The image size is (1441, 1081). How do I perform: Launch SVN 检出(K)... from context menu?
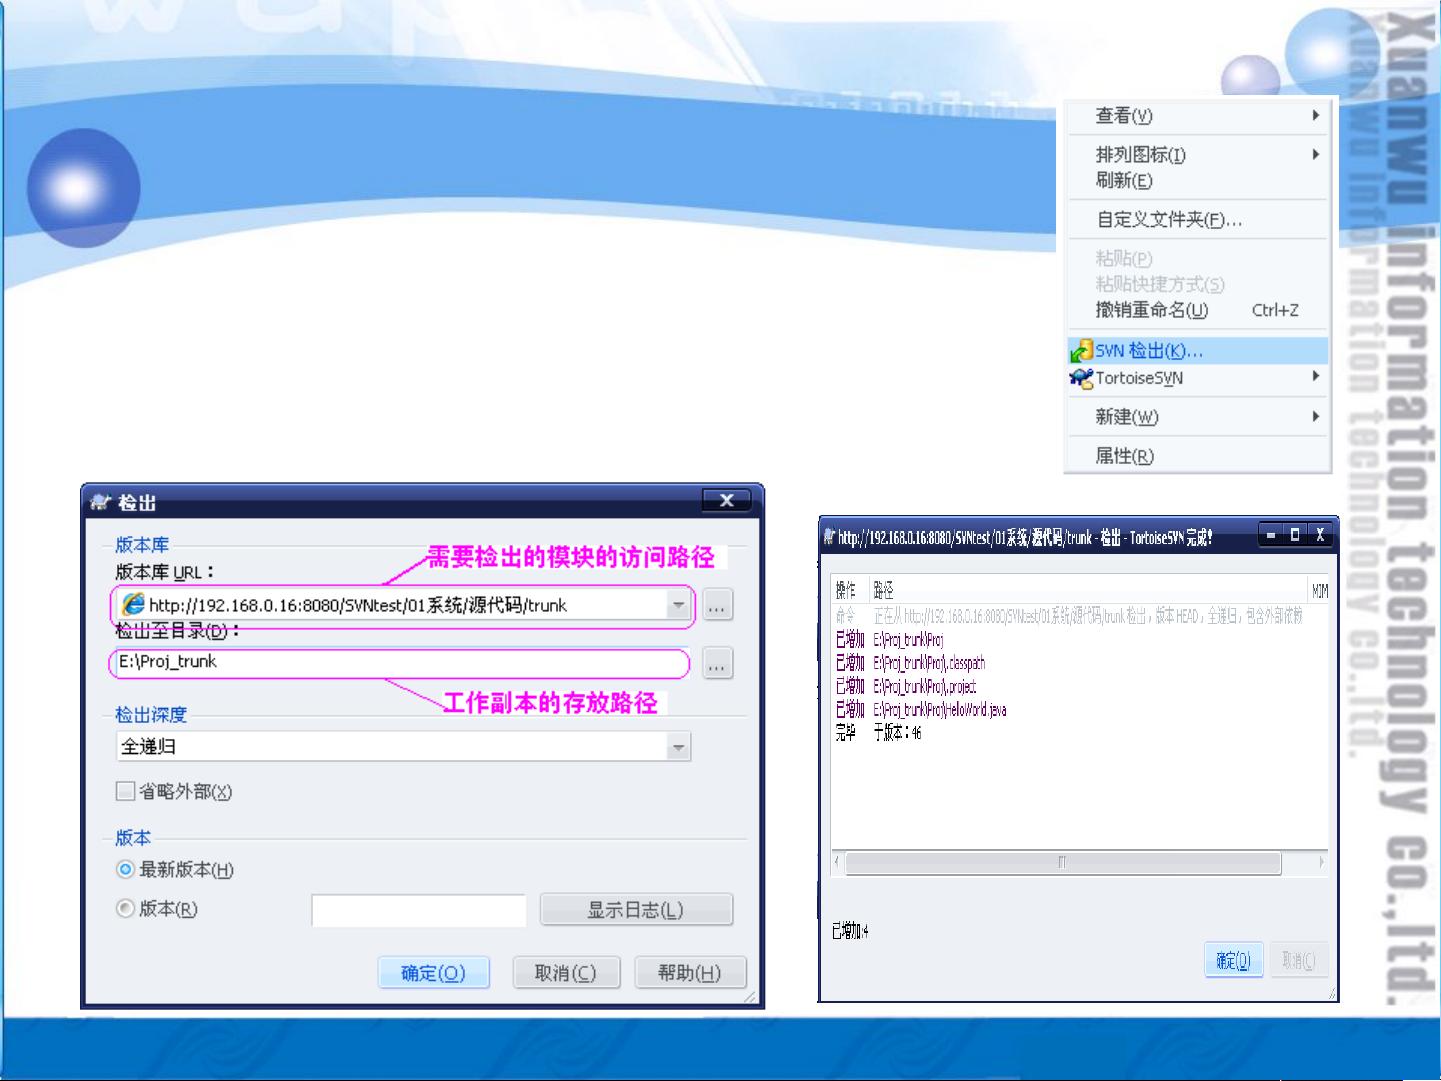pos(1198,351)
